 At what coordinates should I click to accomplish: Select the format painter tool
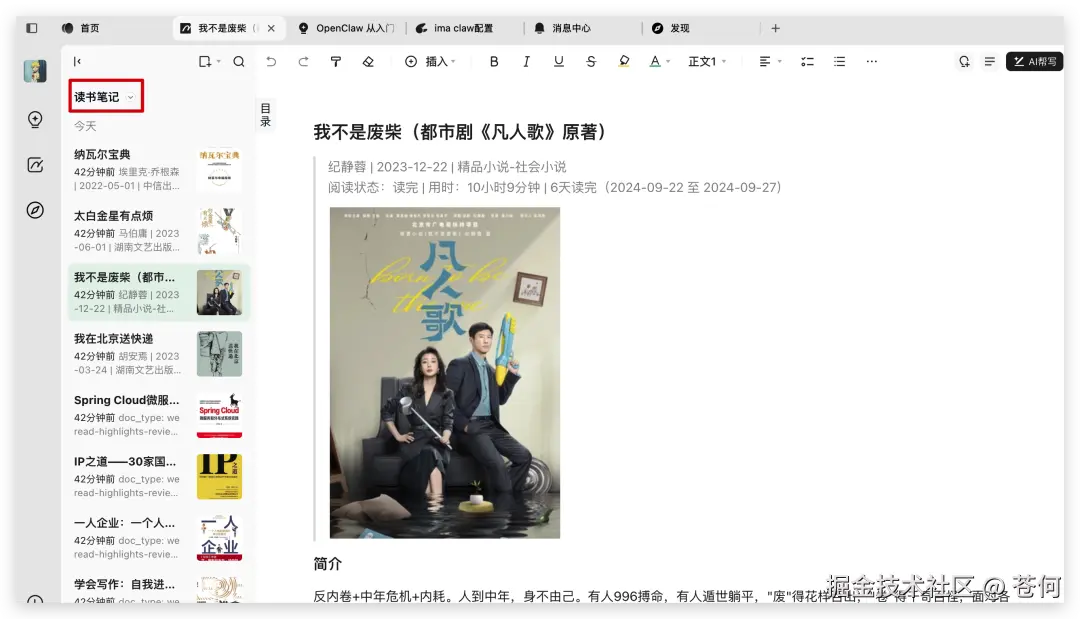tap(335, 61)
